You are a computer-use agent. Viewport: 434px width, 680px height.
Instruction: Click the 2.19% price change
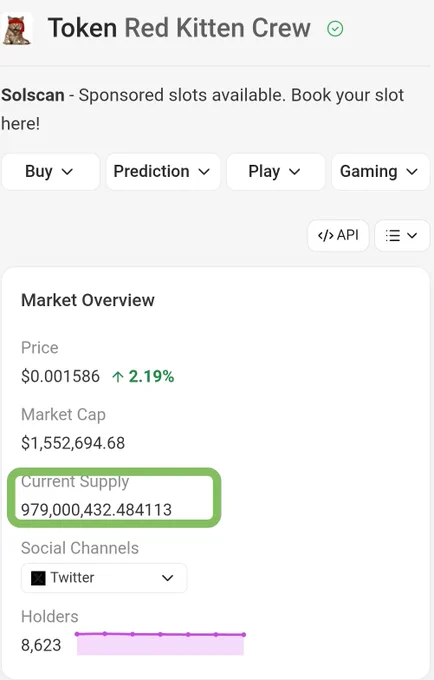[151, 376]
